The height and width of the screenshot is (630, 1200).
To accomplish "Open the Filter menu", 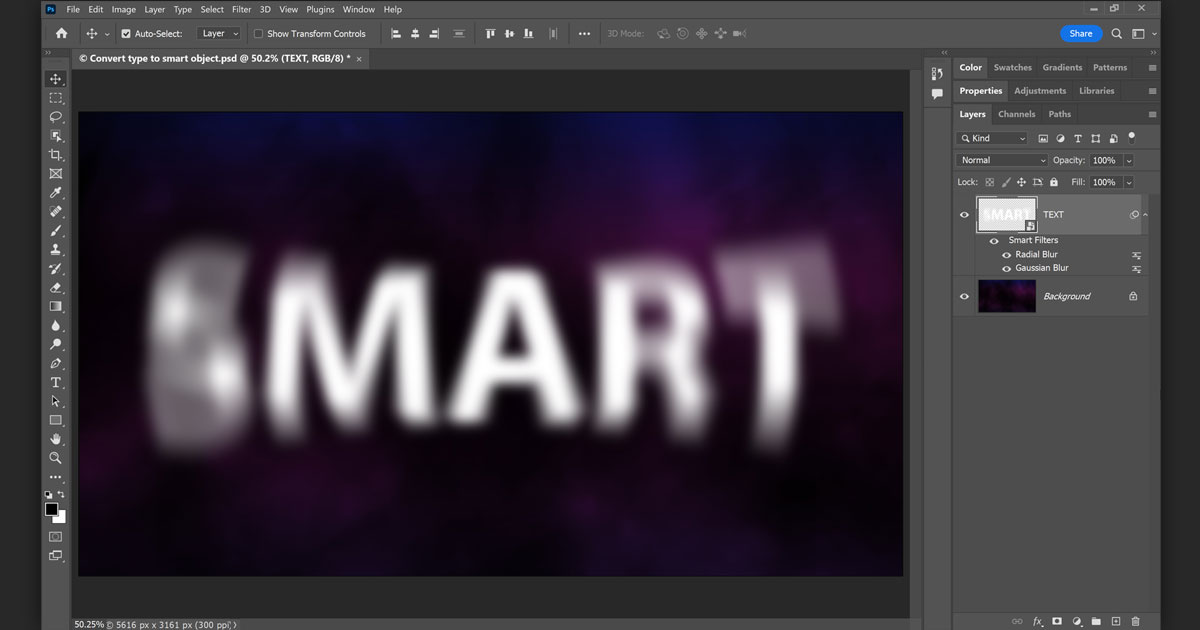I will tap(241, 9).
